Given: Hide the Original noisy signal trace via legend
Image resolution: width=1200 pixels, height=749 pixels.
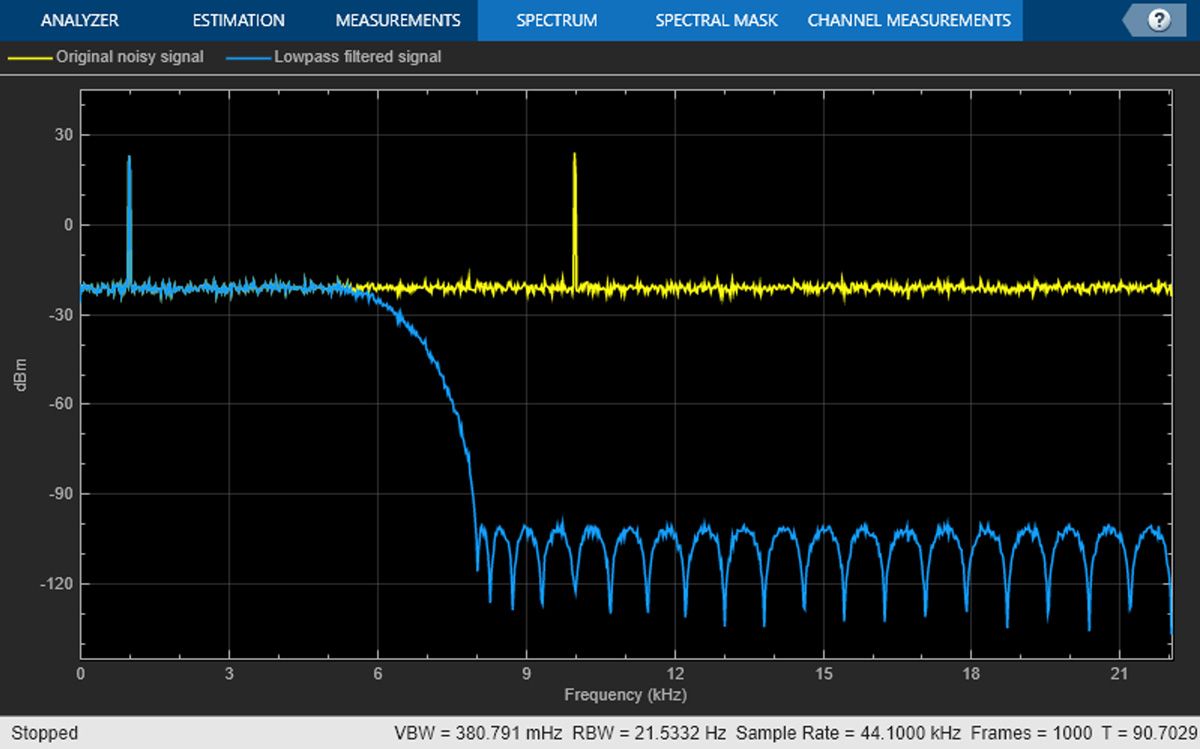Looking at the screenshot, I should coord(129,57).
